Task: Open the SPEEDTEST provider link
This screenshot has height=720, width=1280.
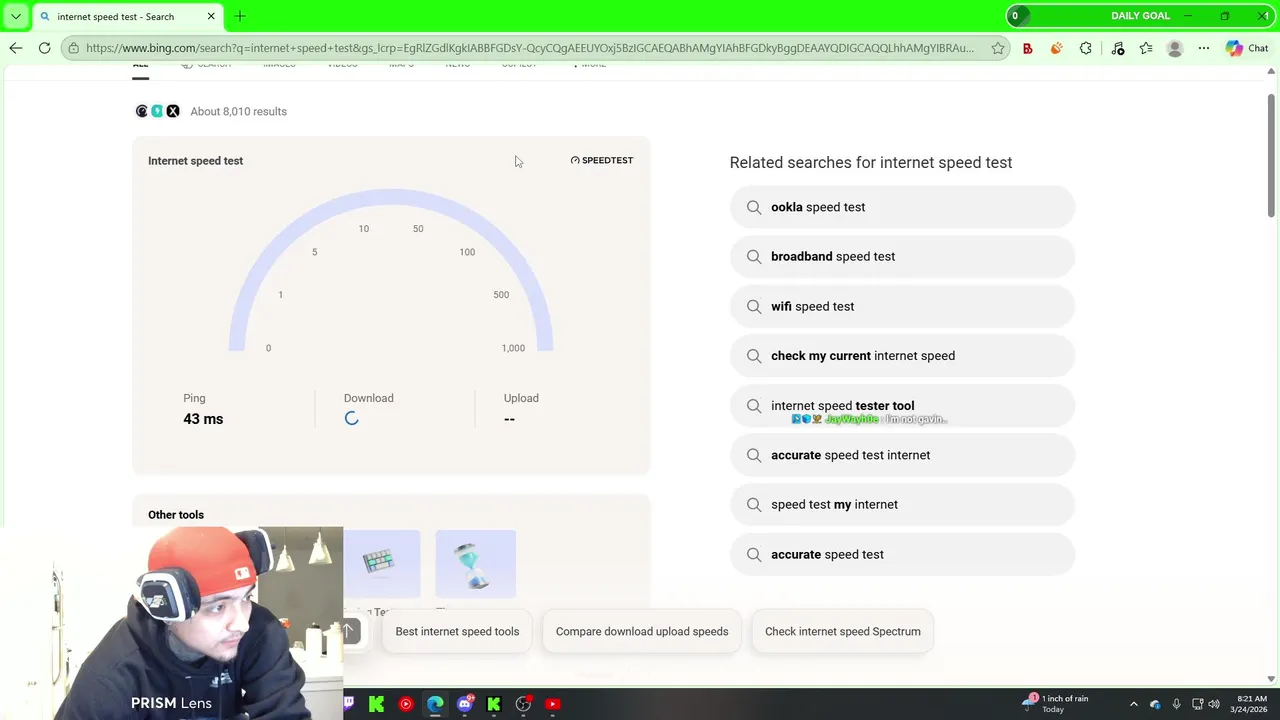Action: (602, 160)
